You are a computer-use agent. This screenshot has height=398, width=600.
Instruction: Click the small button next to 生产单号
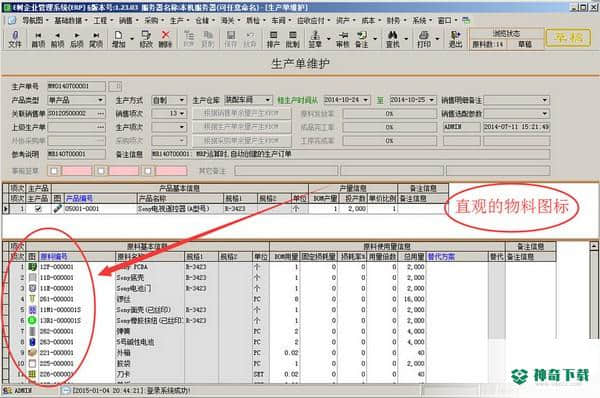[115, 86]
